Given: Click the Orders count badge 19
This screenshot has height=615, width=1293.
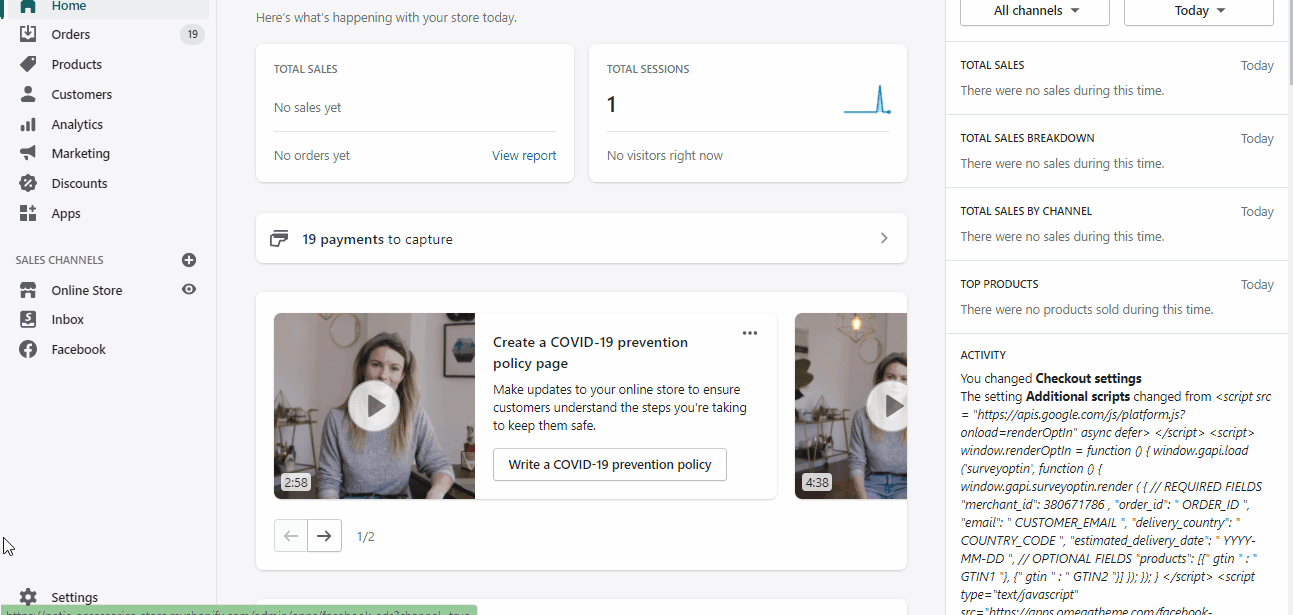Looking at the screenshot, I should (192, 34).
